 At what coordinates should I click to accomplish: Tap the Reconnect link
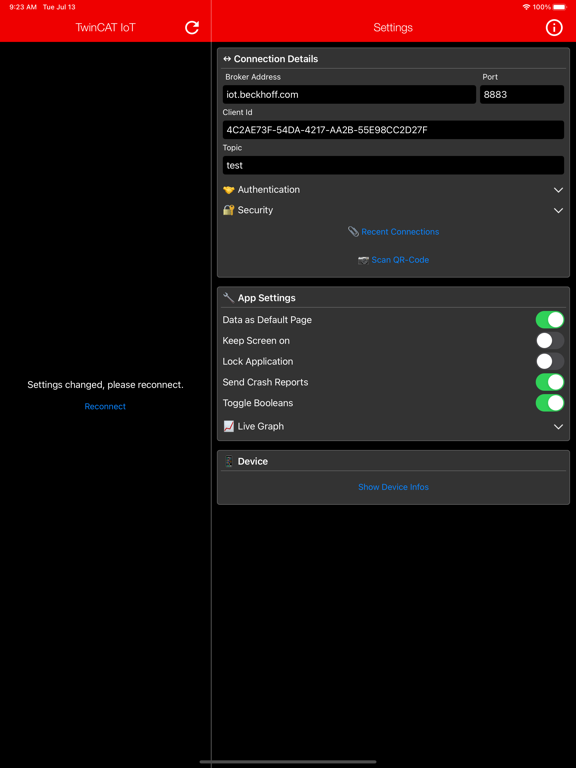point(105,407)
